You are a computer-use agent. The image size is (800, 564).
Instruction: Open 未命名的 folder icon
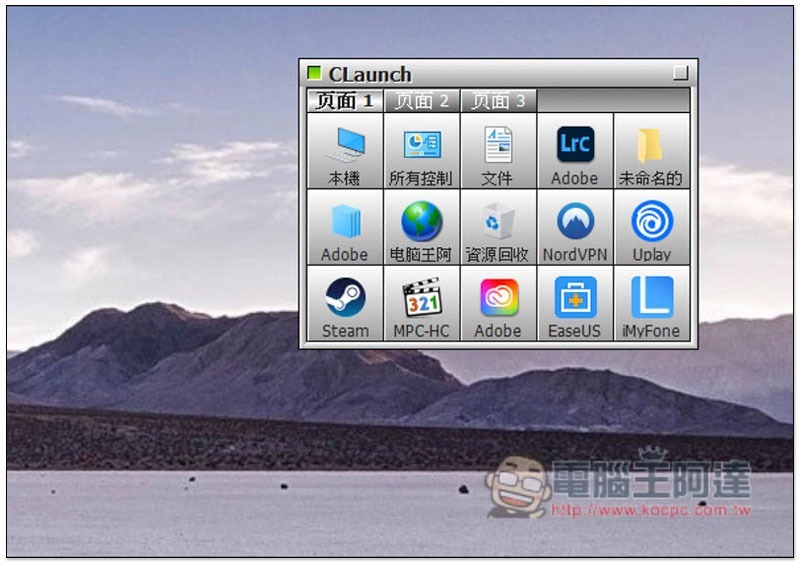[x=652, y=151]
